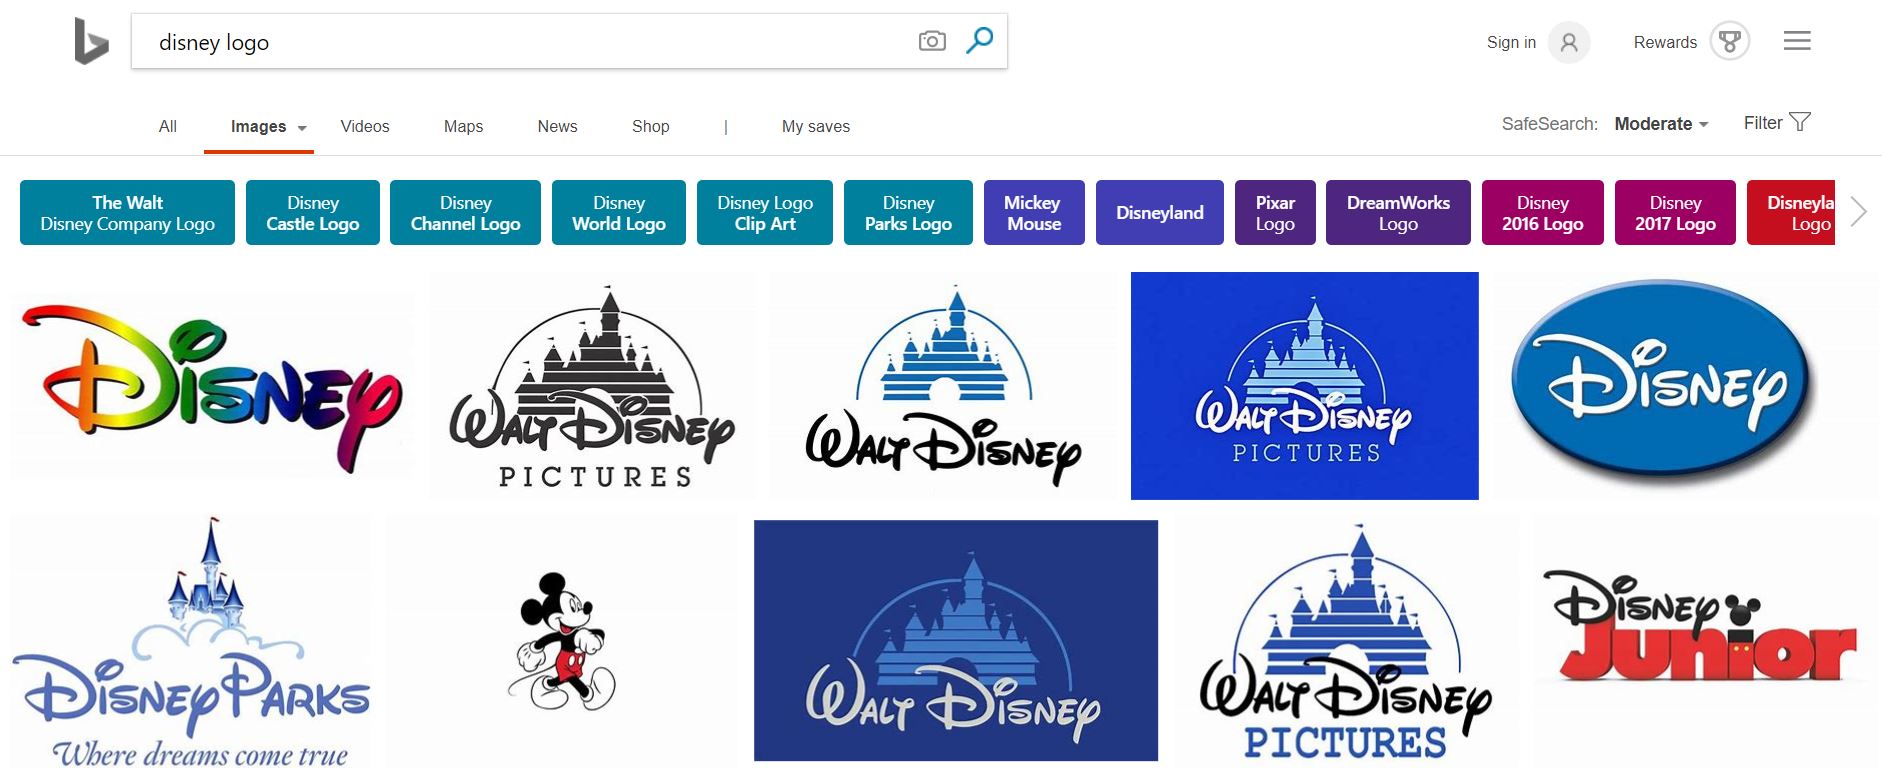Select the Mickey Mouse suggestion chip

pos(1034,212)
